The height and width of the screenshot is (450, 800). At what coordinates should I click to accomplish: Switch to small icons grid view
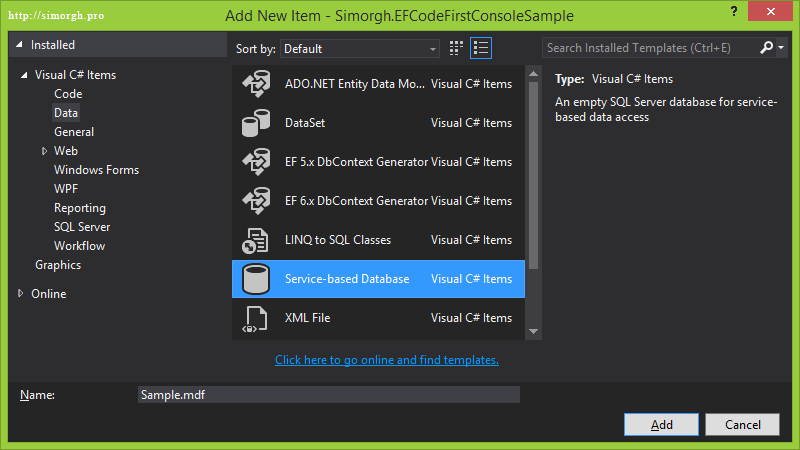pos(457,48)
